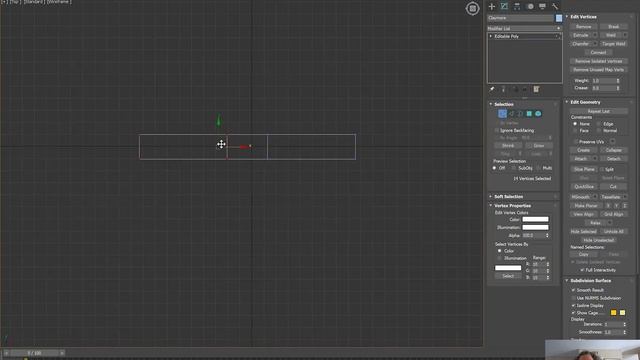The image size is (640, 360).
Task: Expand Editable Poly in modifier stack
Action: 491,36
